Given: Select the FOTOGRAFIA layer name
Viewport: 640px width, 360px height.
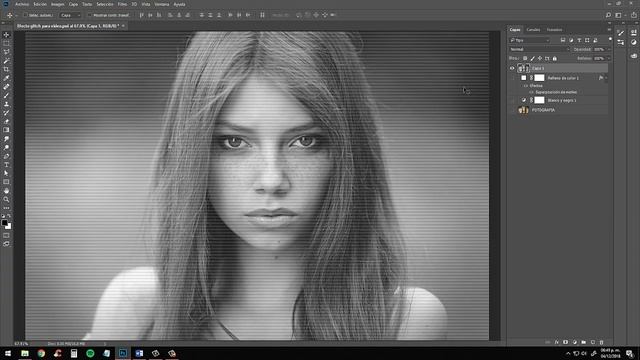Looking at the screenshot, I should pyautogui.click(x=543, y=110).
